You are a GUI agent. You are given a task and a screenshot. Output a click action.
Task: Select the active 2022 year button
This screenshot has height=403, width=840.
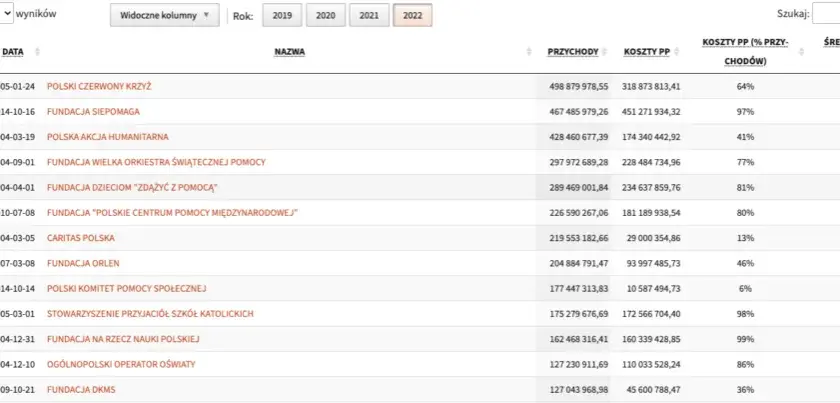(x=412, y=15)
